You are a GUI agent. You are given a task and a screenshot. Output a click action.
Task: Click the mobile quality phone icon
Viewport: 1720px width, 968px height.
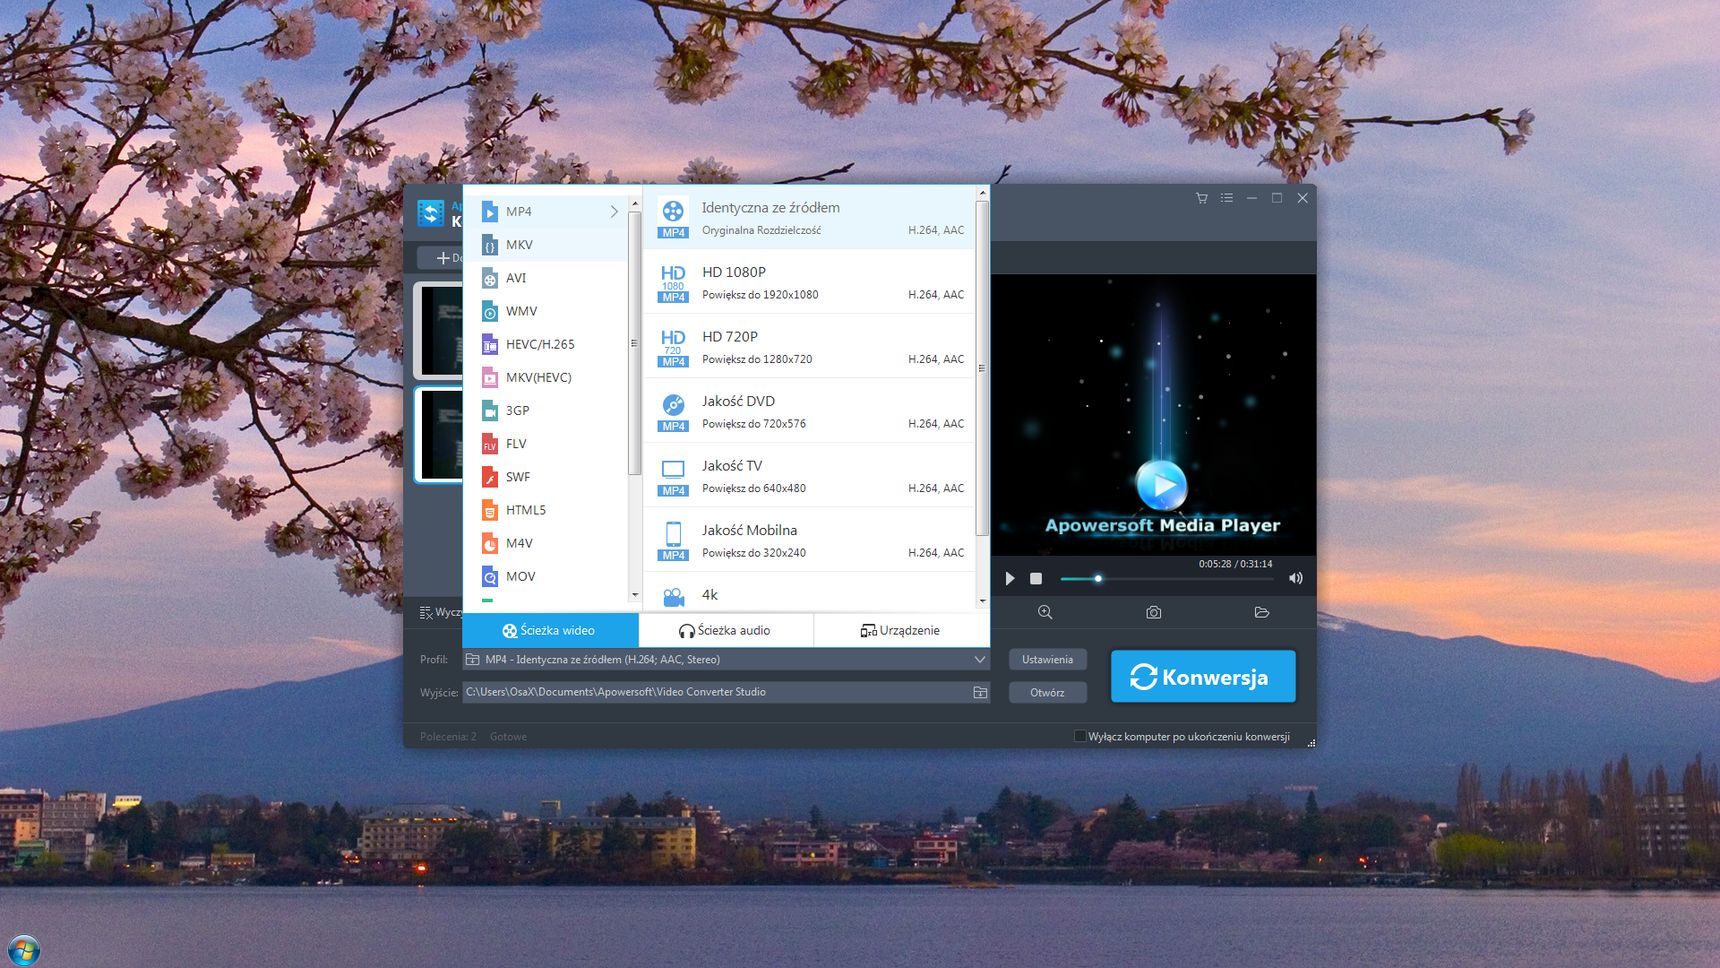click(x=673, y=541)
